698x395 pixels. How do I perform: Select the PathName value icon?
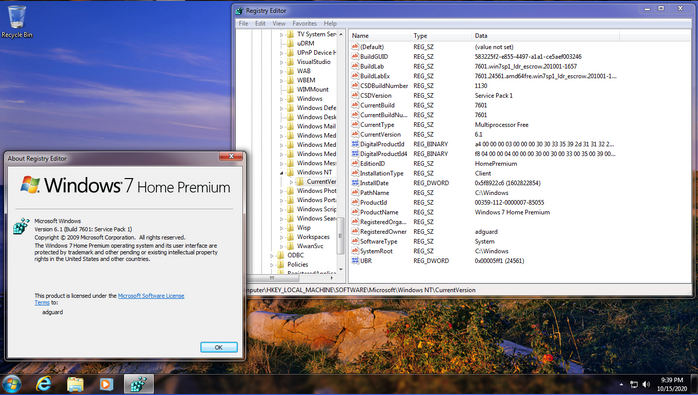(355, 193)
